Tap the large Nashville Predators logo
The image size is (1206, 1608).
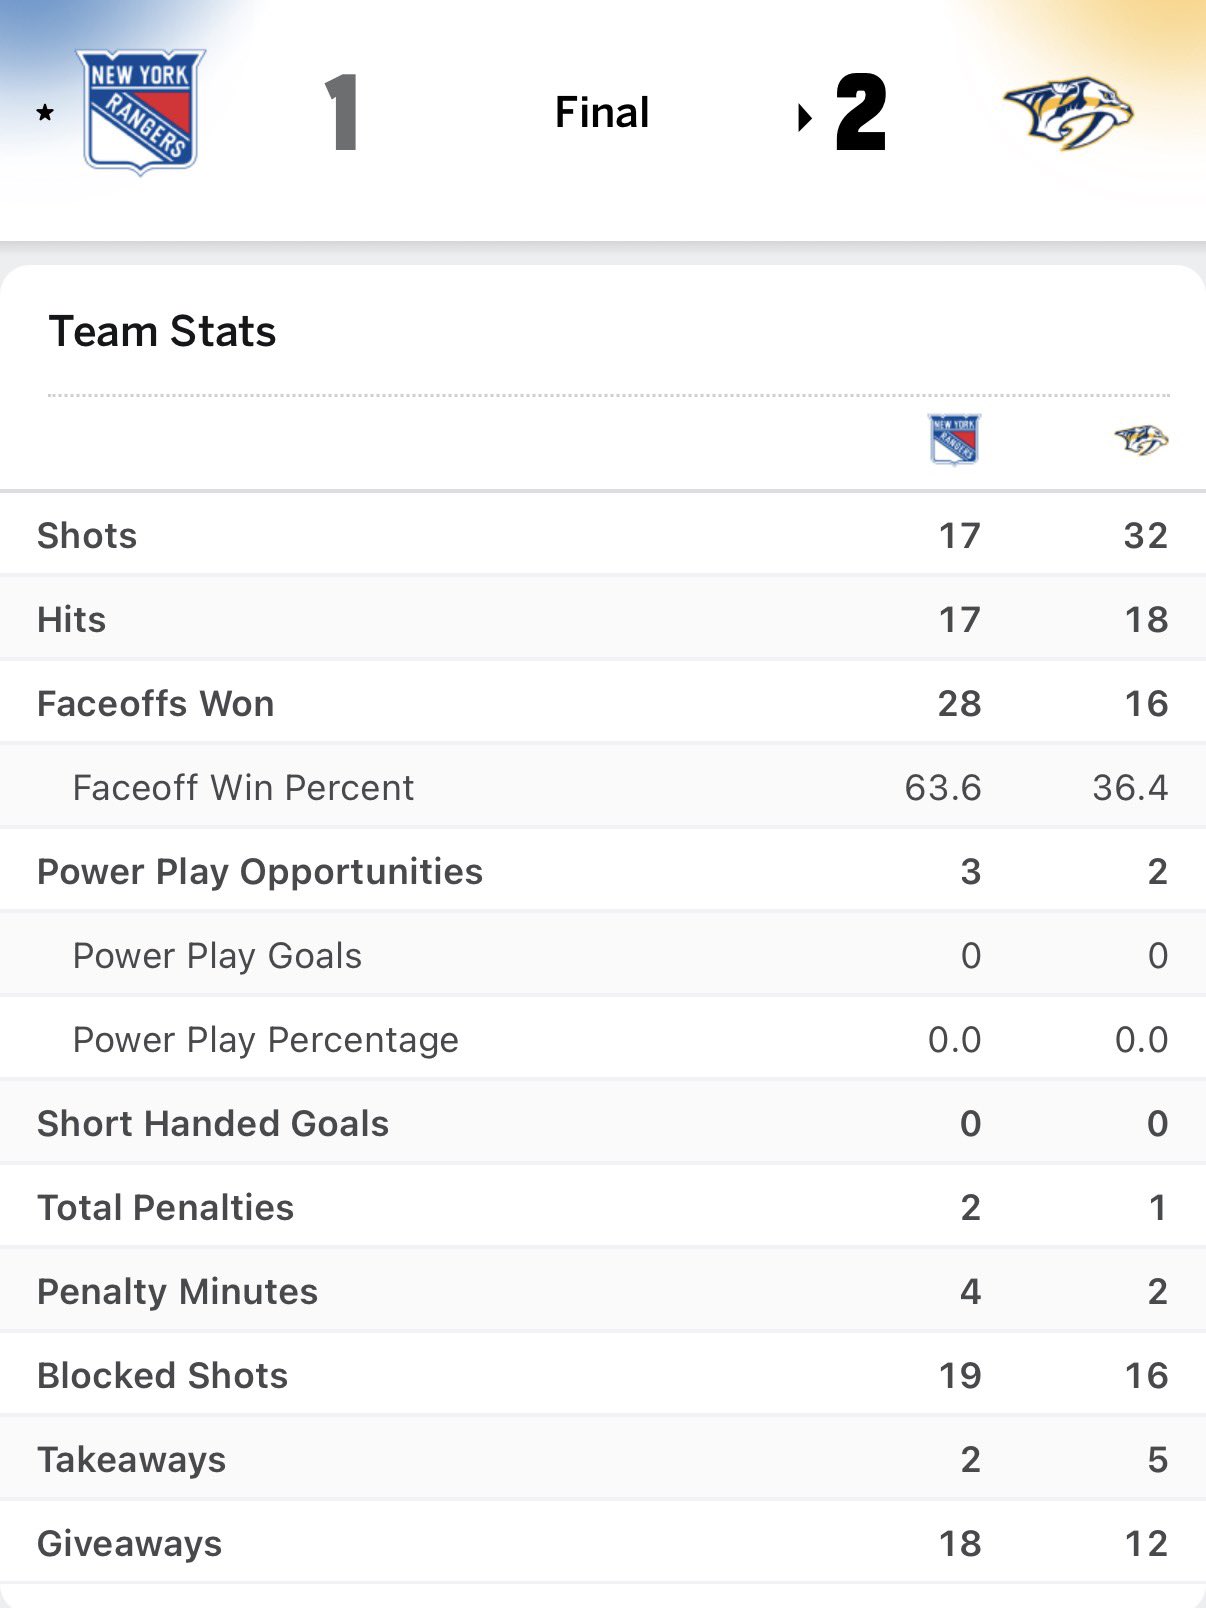click(x=1067, y=112)
